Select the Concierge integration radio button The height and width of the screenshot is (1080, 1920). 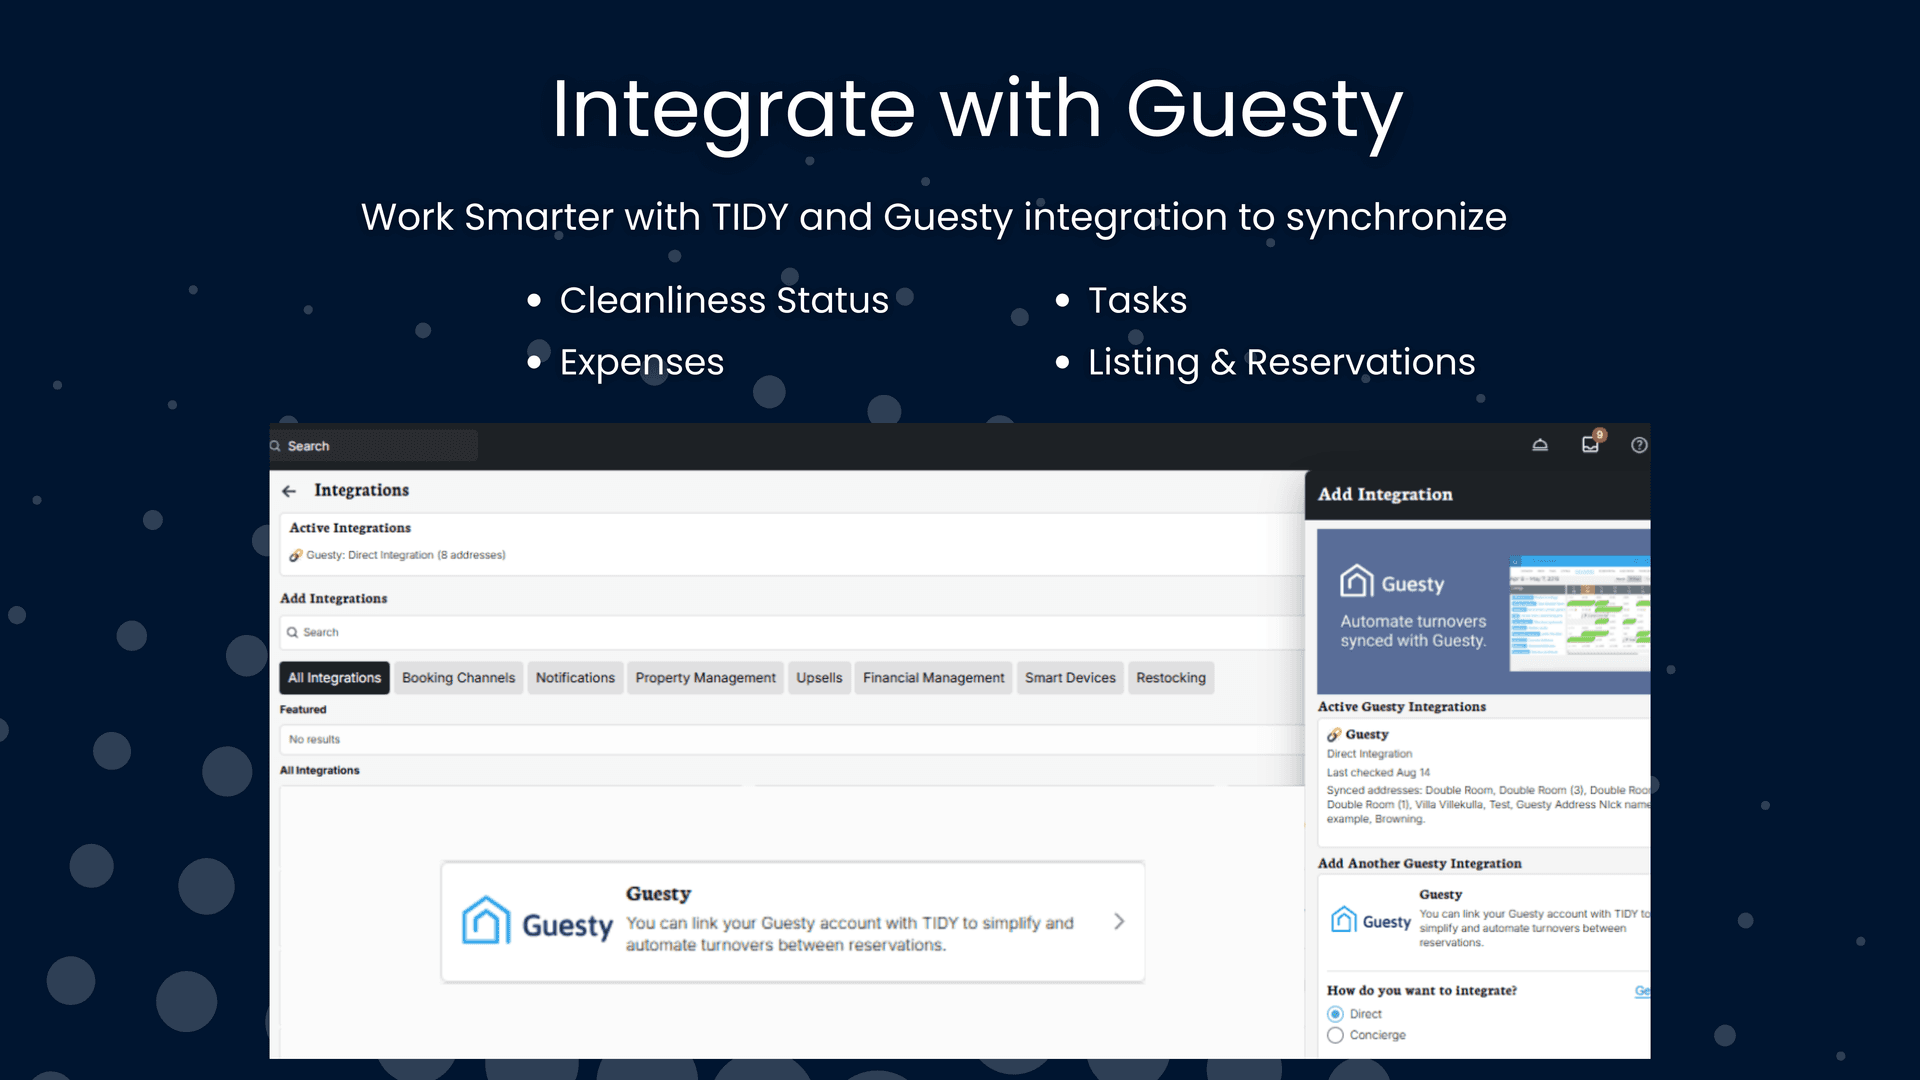(x=1335, y=1035)
